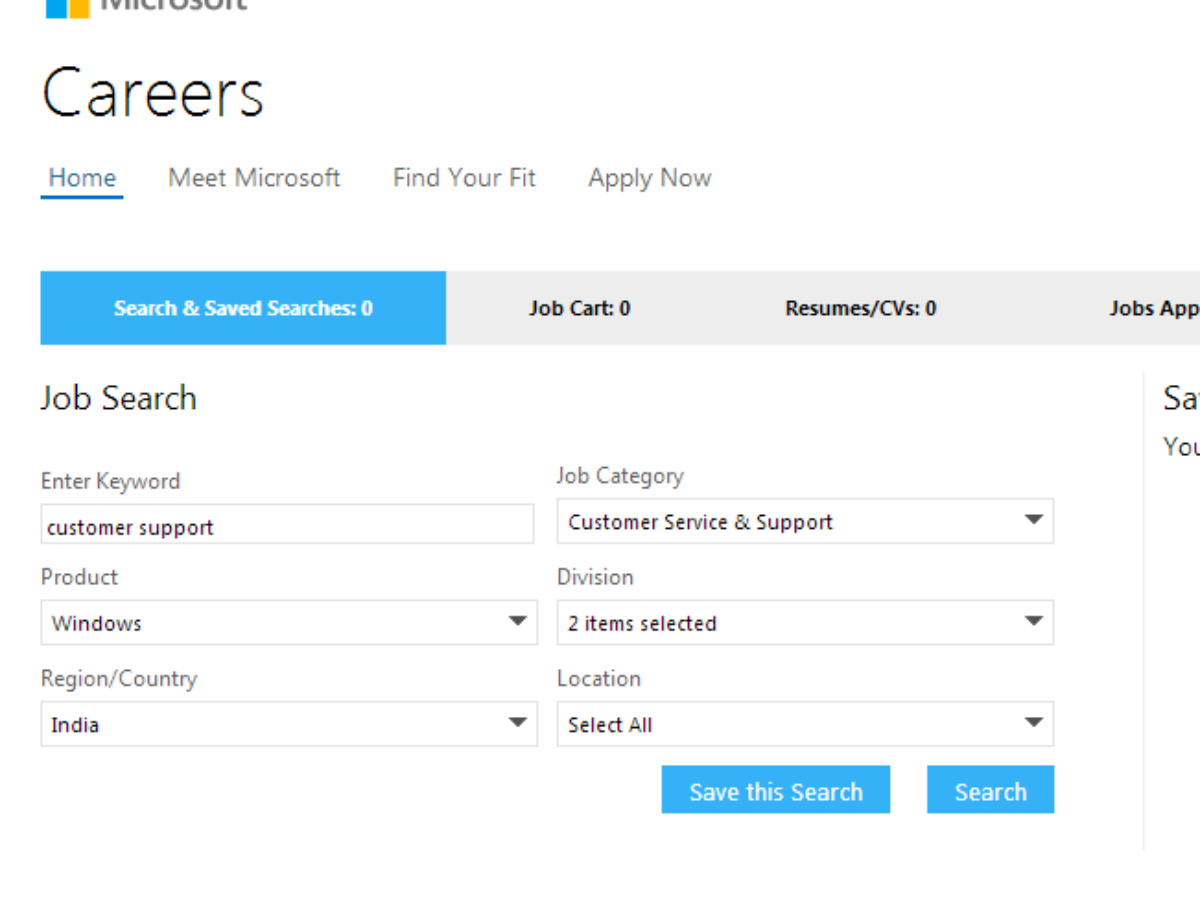Open the Meet Microsoft page
Viewport: 1200px width, 900px height.
[x=254, y=178]
